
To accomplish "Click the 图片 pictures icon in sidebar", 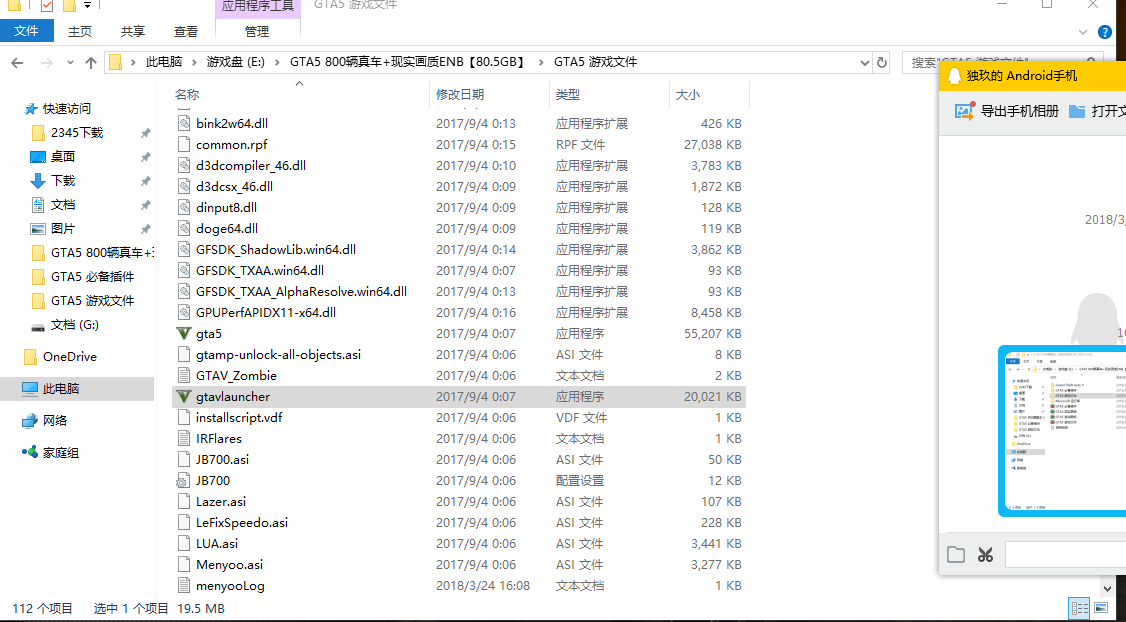I will pyautogui.click(x=38, y=229).
